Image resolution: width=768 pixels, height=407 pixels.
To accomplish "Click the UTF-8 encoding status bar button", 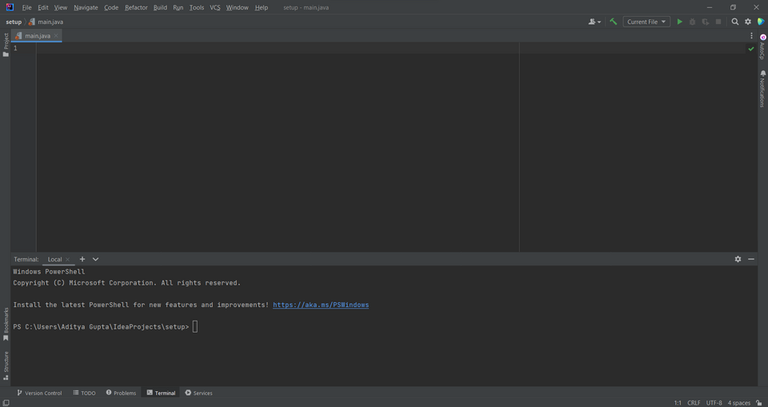I will pyautogui.click(x=714, y=403).
